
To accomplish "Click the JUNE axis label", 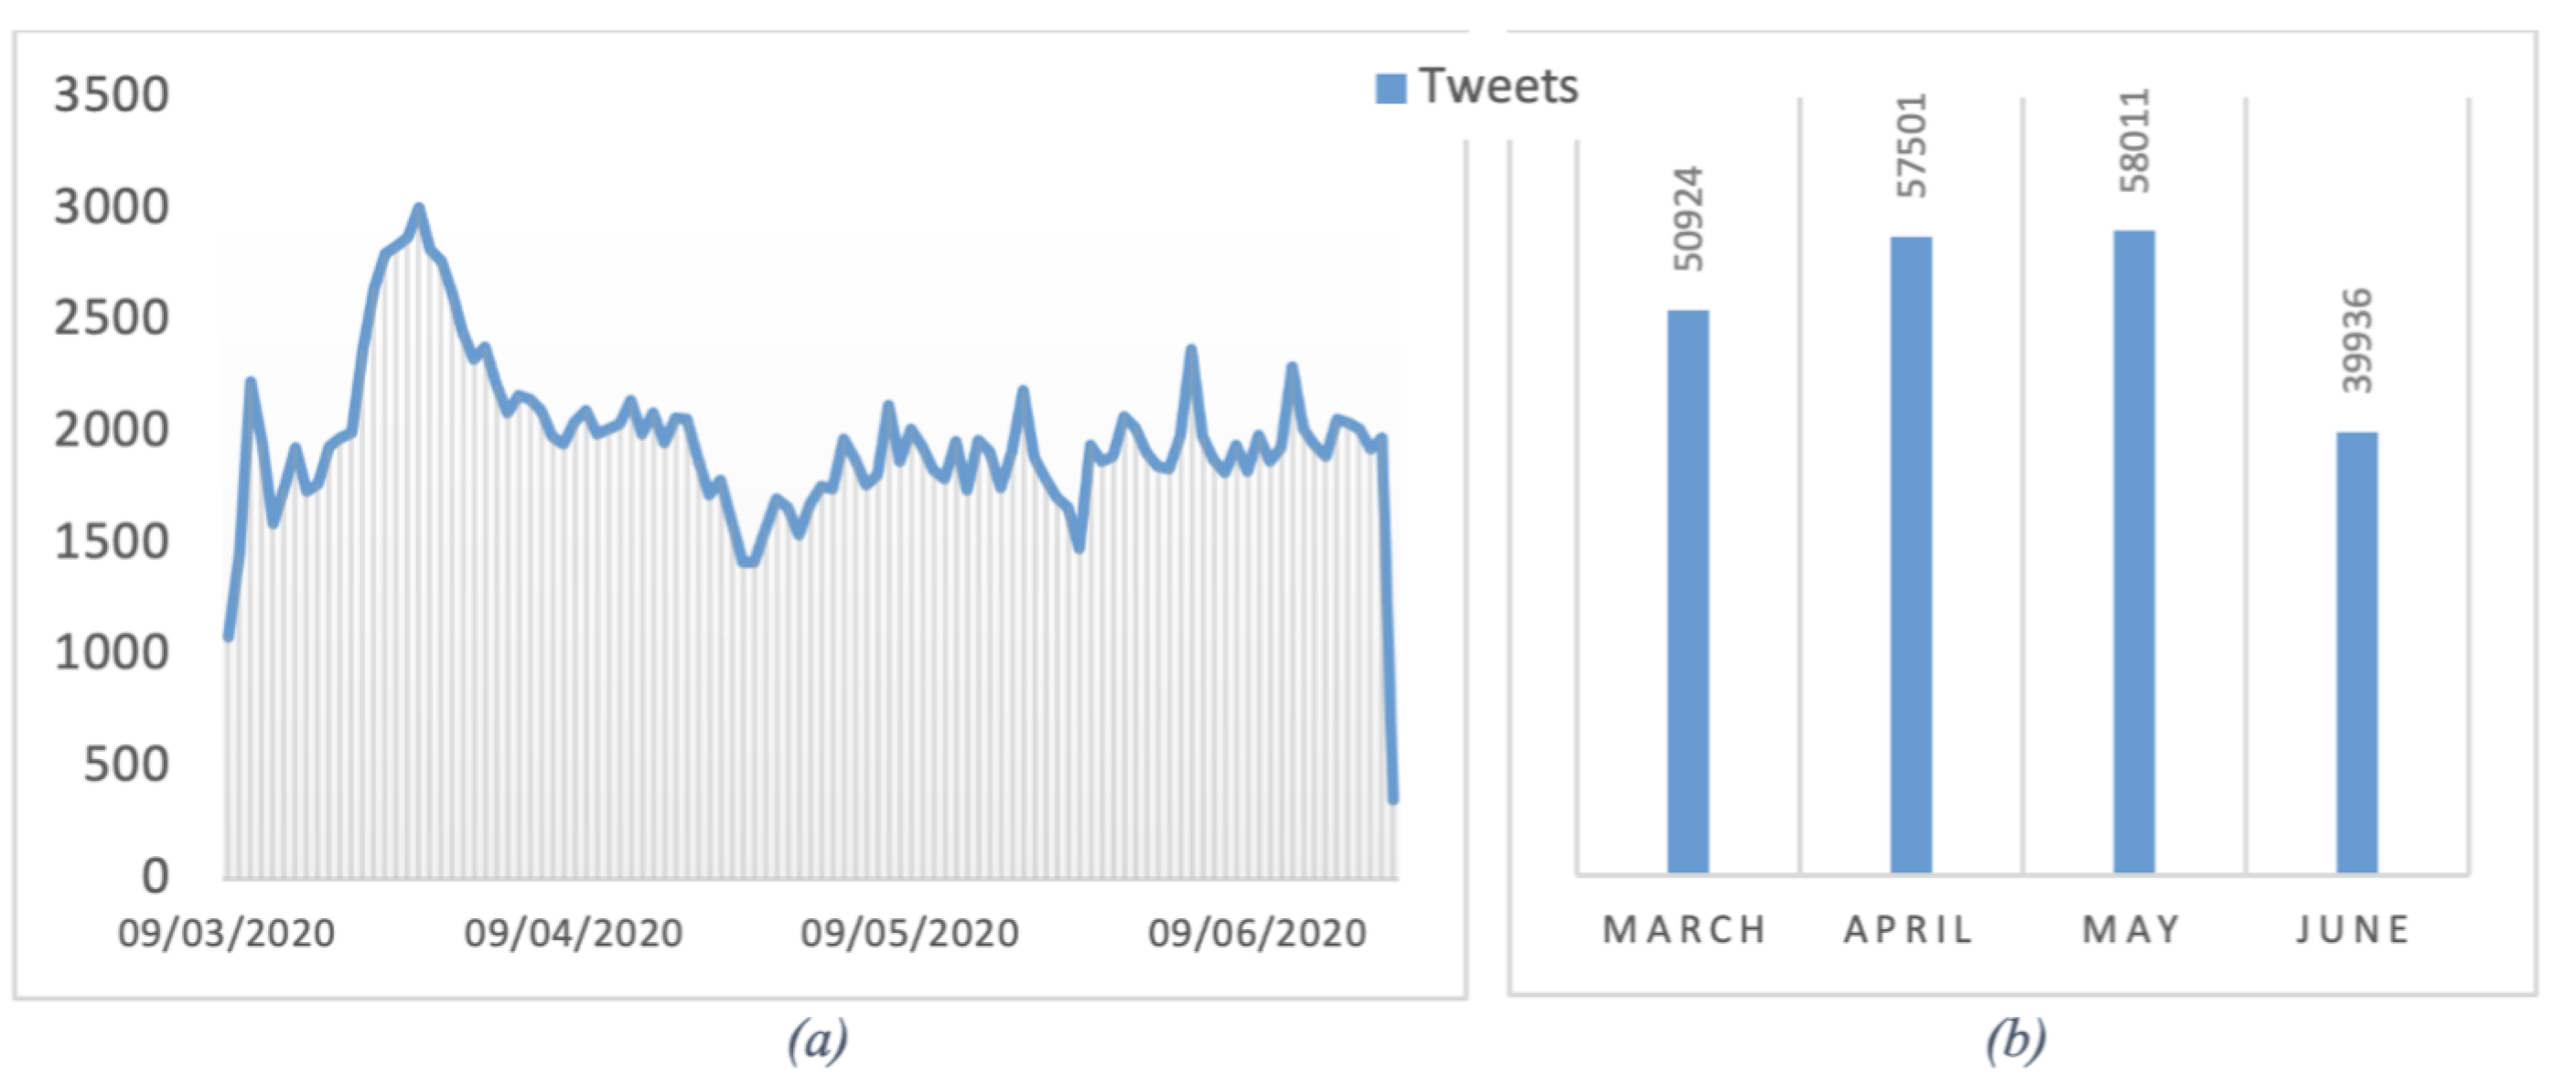I will (2353, 930).
